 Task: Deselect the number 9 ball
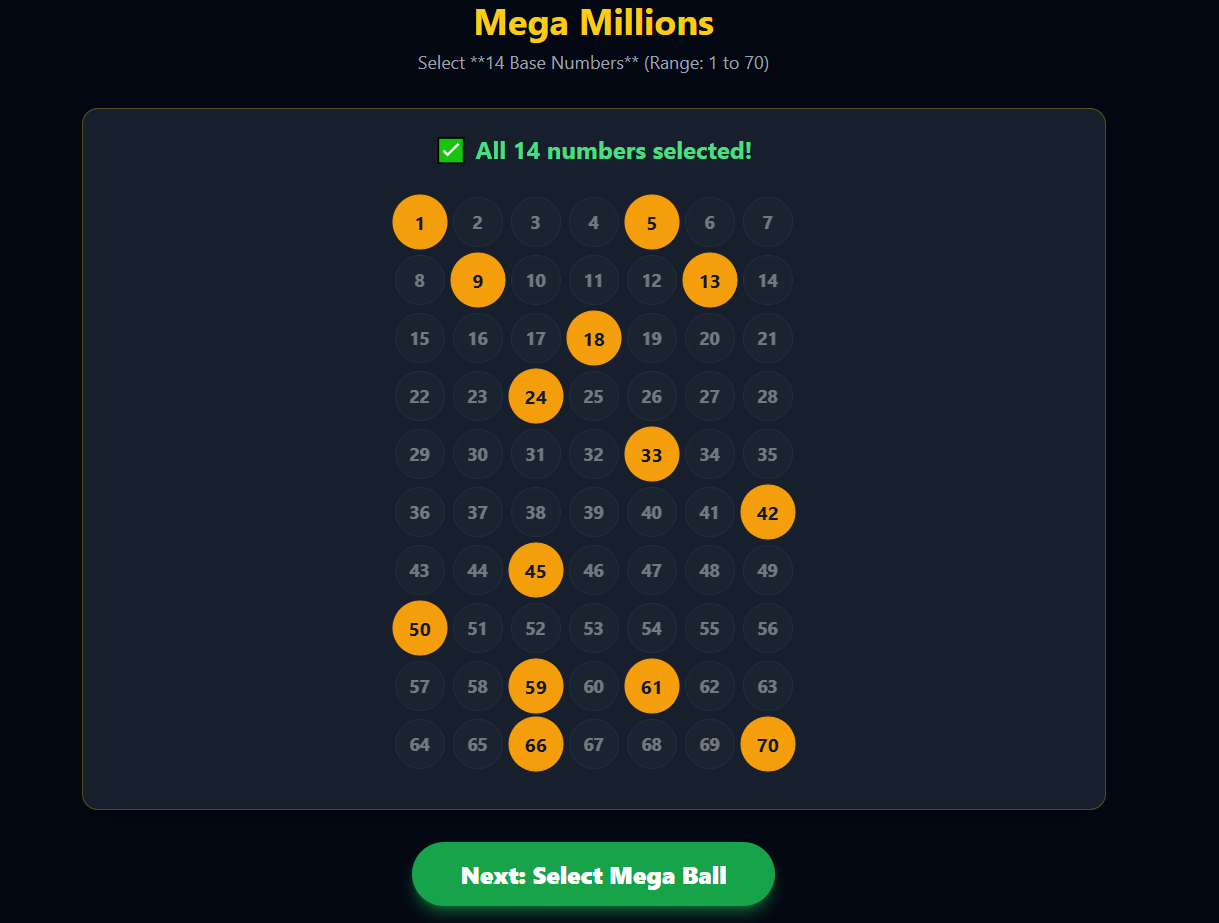coord(477,280)
